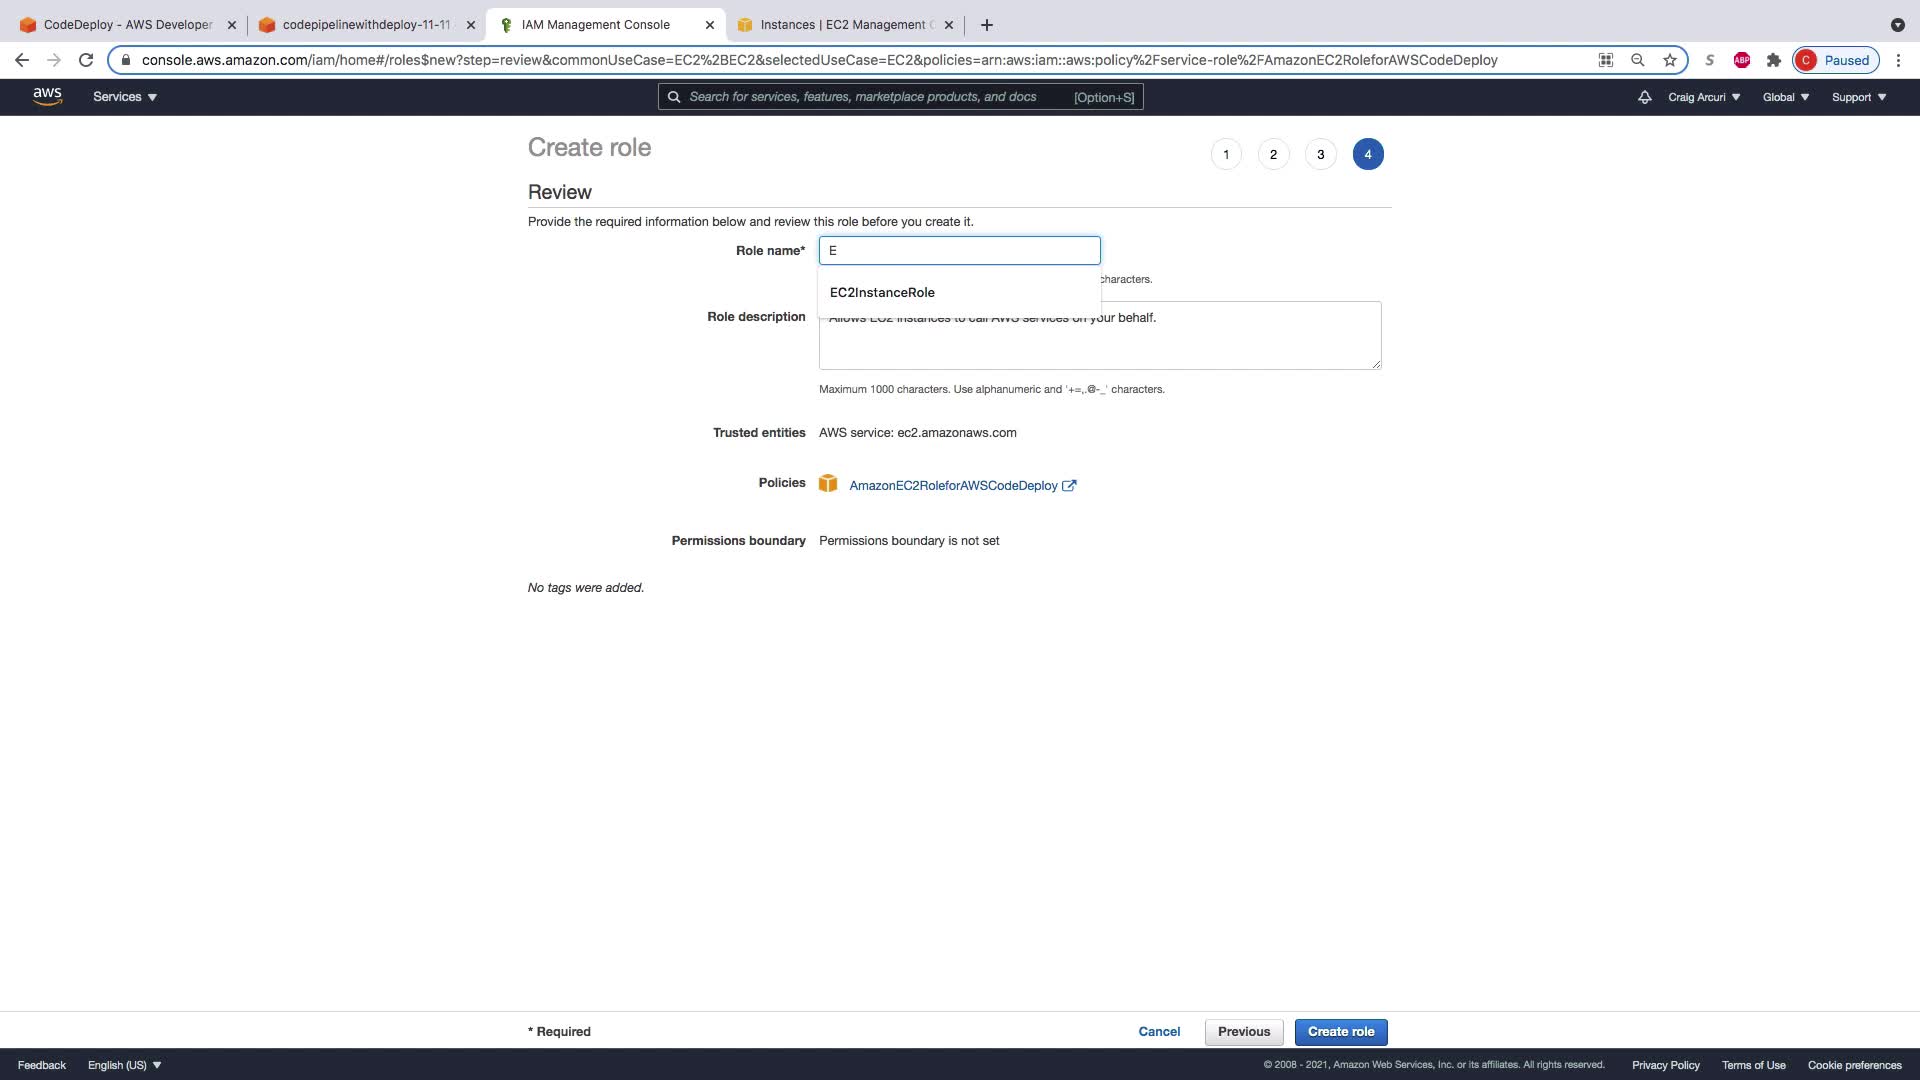The image size is (1920, 1080).
Task: Click the bookmark star icon
Action: (x=1669, y=60)
